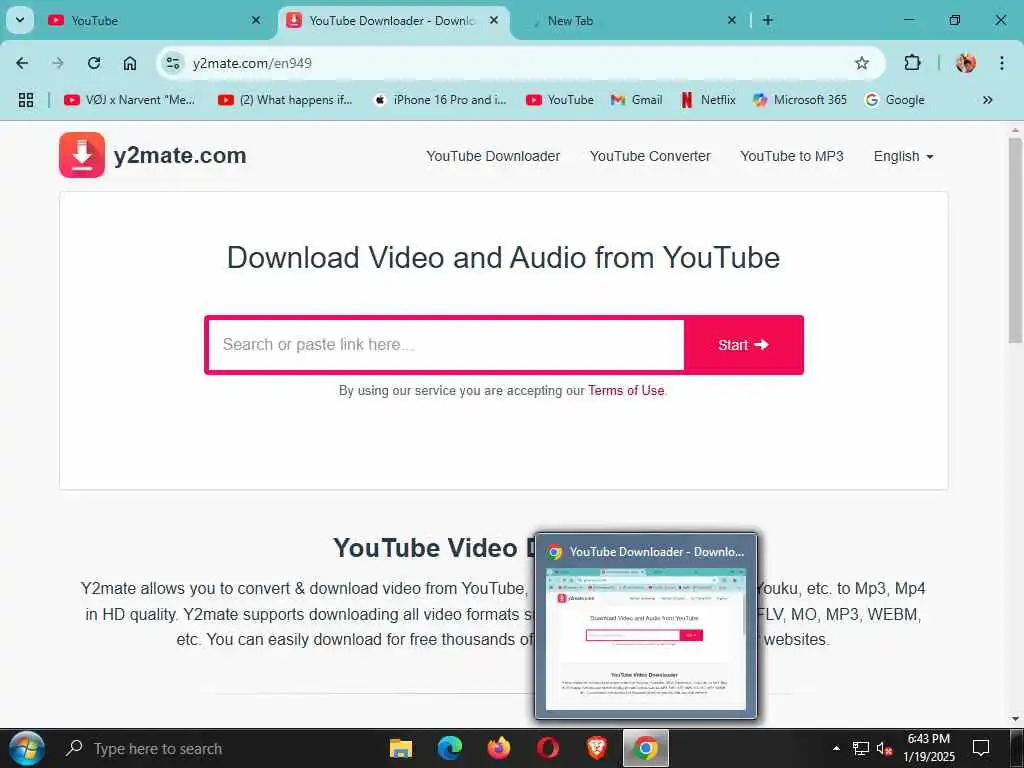The height and width of the screenshot is (768, 1024).
Task: Switch to the YouTube tab
Action: (154, 21)
